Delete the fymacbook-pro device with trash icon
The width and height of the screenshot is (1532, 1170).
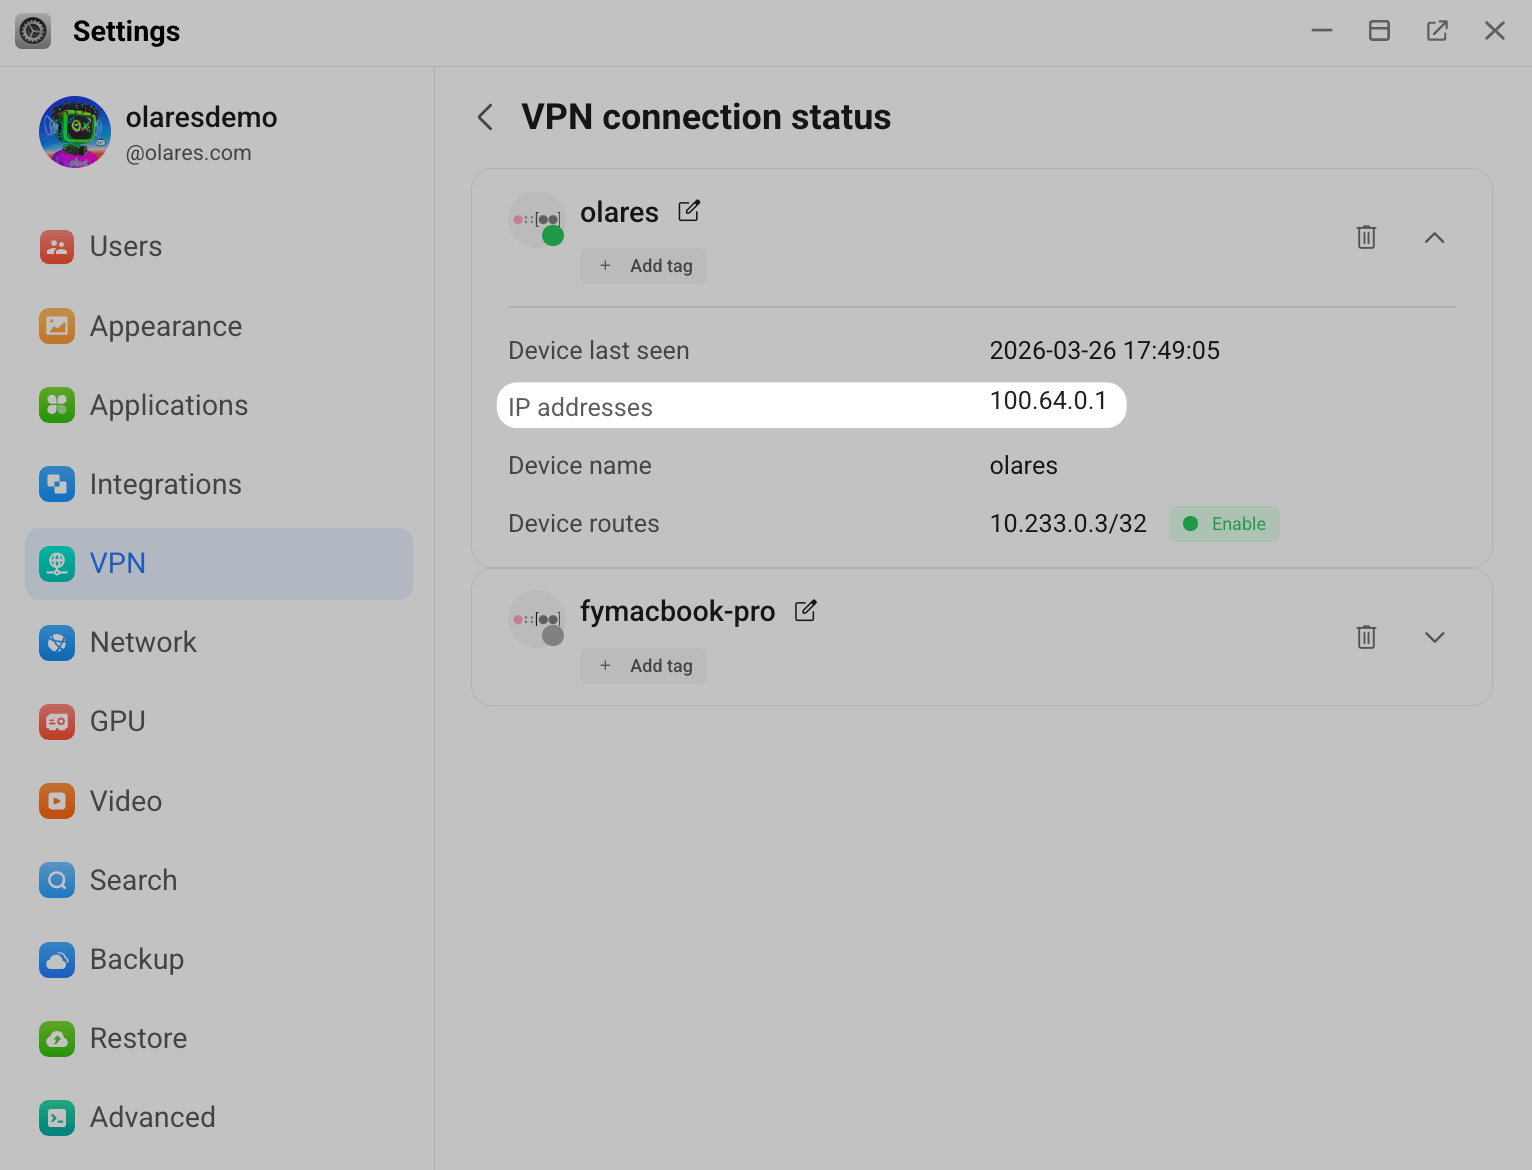1366,637
